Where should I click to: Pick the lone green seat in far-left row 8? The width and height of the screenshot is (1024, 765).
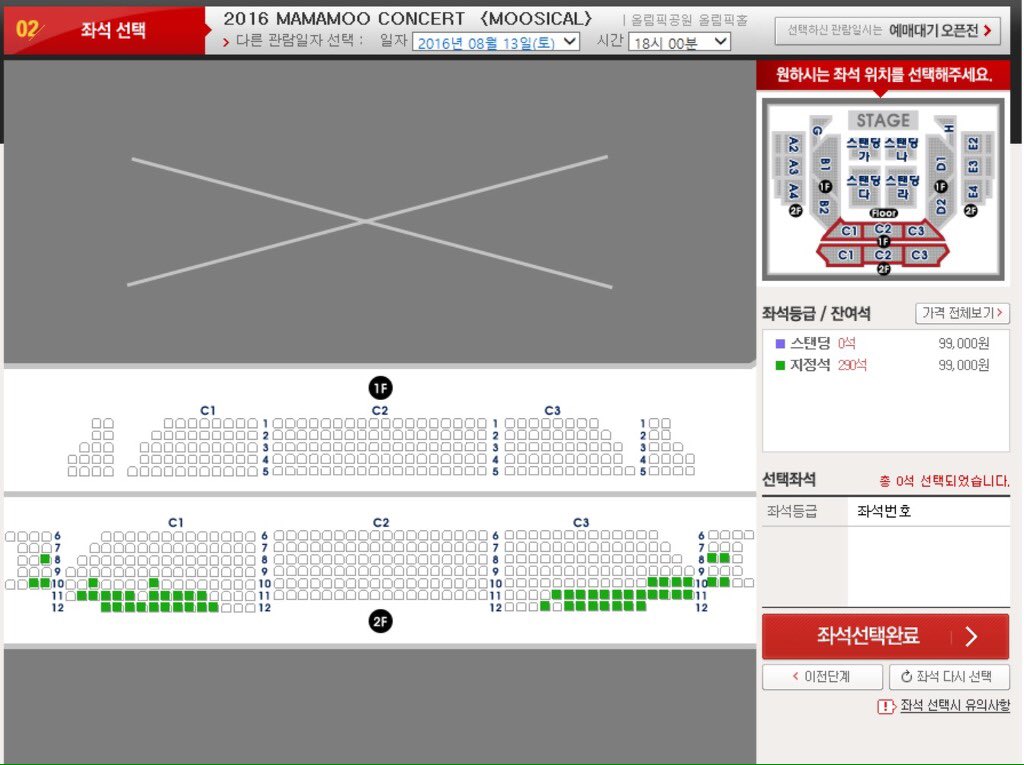pyautogui.click(x=45, y=559)
